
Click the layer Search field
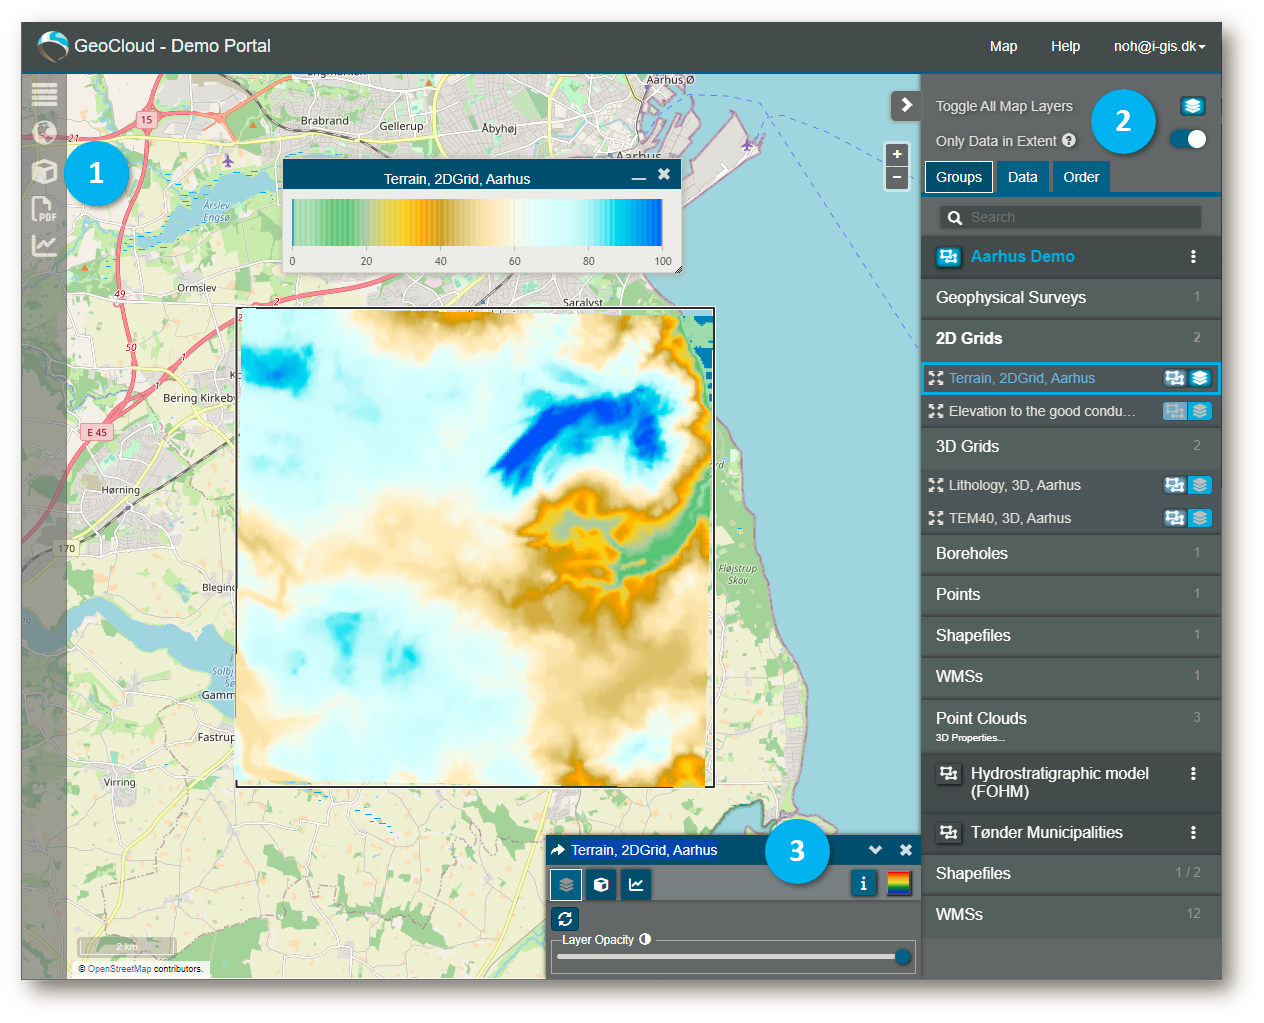pyautogui.click(x=1071, y=217)
